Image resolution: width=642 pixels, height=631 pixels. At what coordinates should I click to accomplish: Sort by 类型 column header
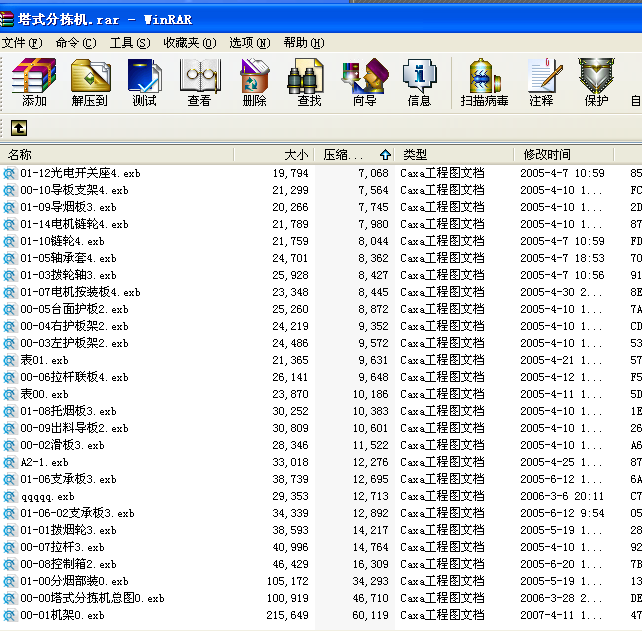[454, 155]
